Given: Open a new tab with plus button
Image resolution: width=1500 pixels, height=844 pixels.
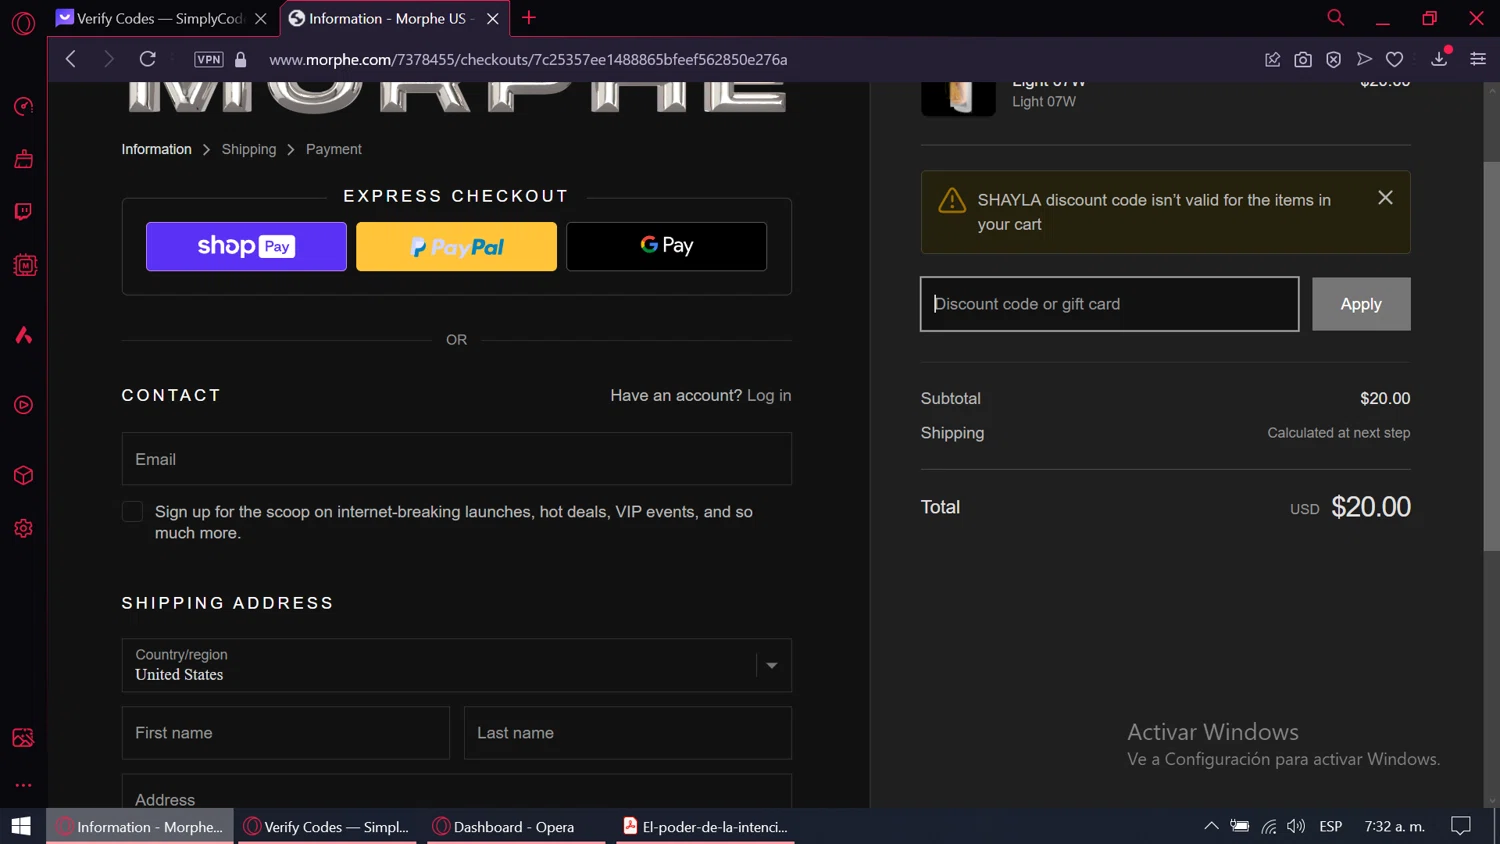Looking at the screenshot, I should [529, 18].
